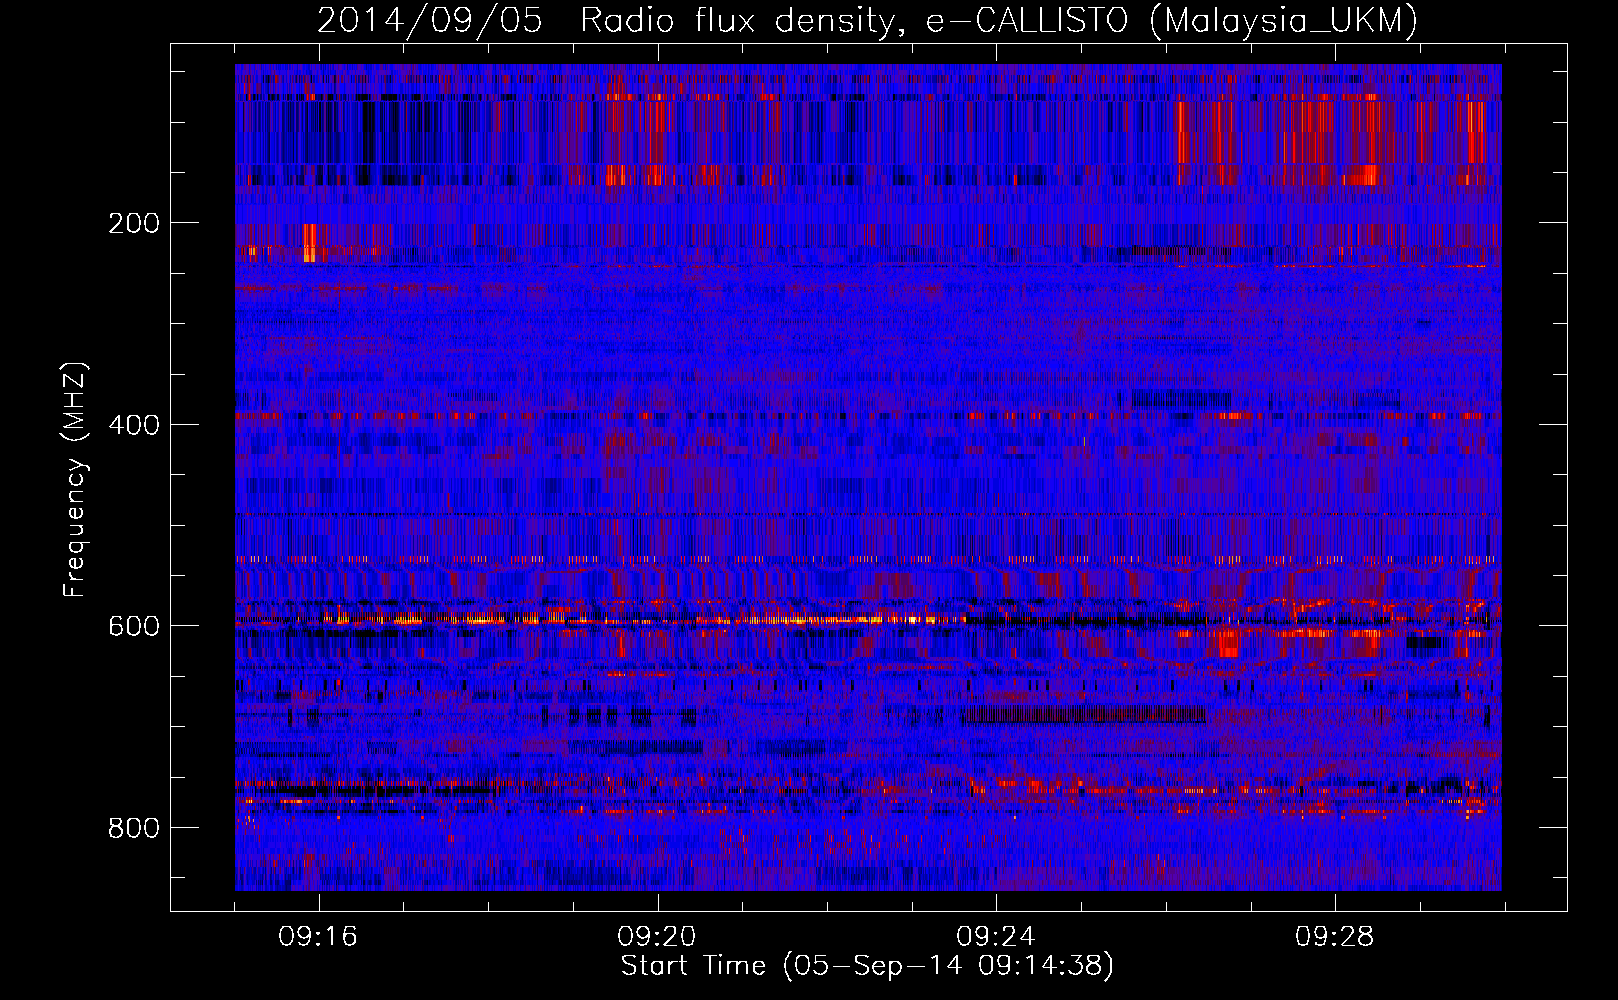
Task: Click the 09:20 time tick label
Action: [x=657, y=937]
